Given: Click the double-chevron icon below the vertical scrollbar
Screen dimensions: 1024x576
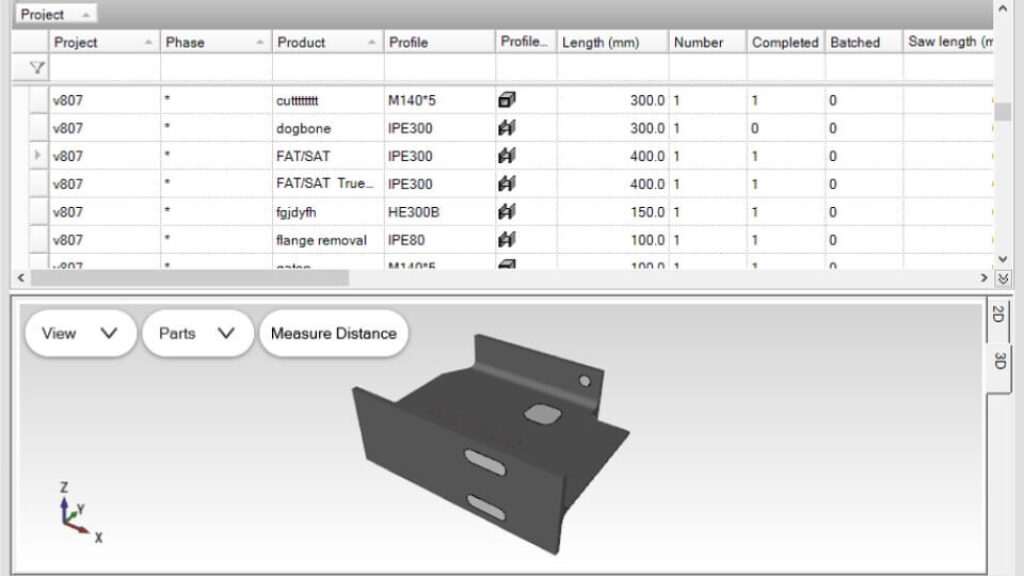Looking at the screenshot, I should (x=1004, y=279).
